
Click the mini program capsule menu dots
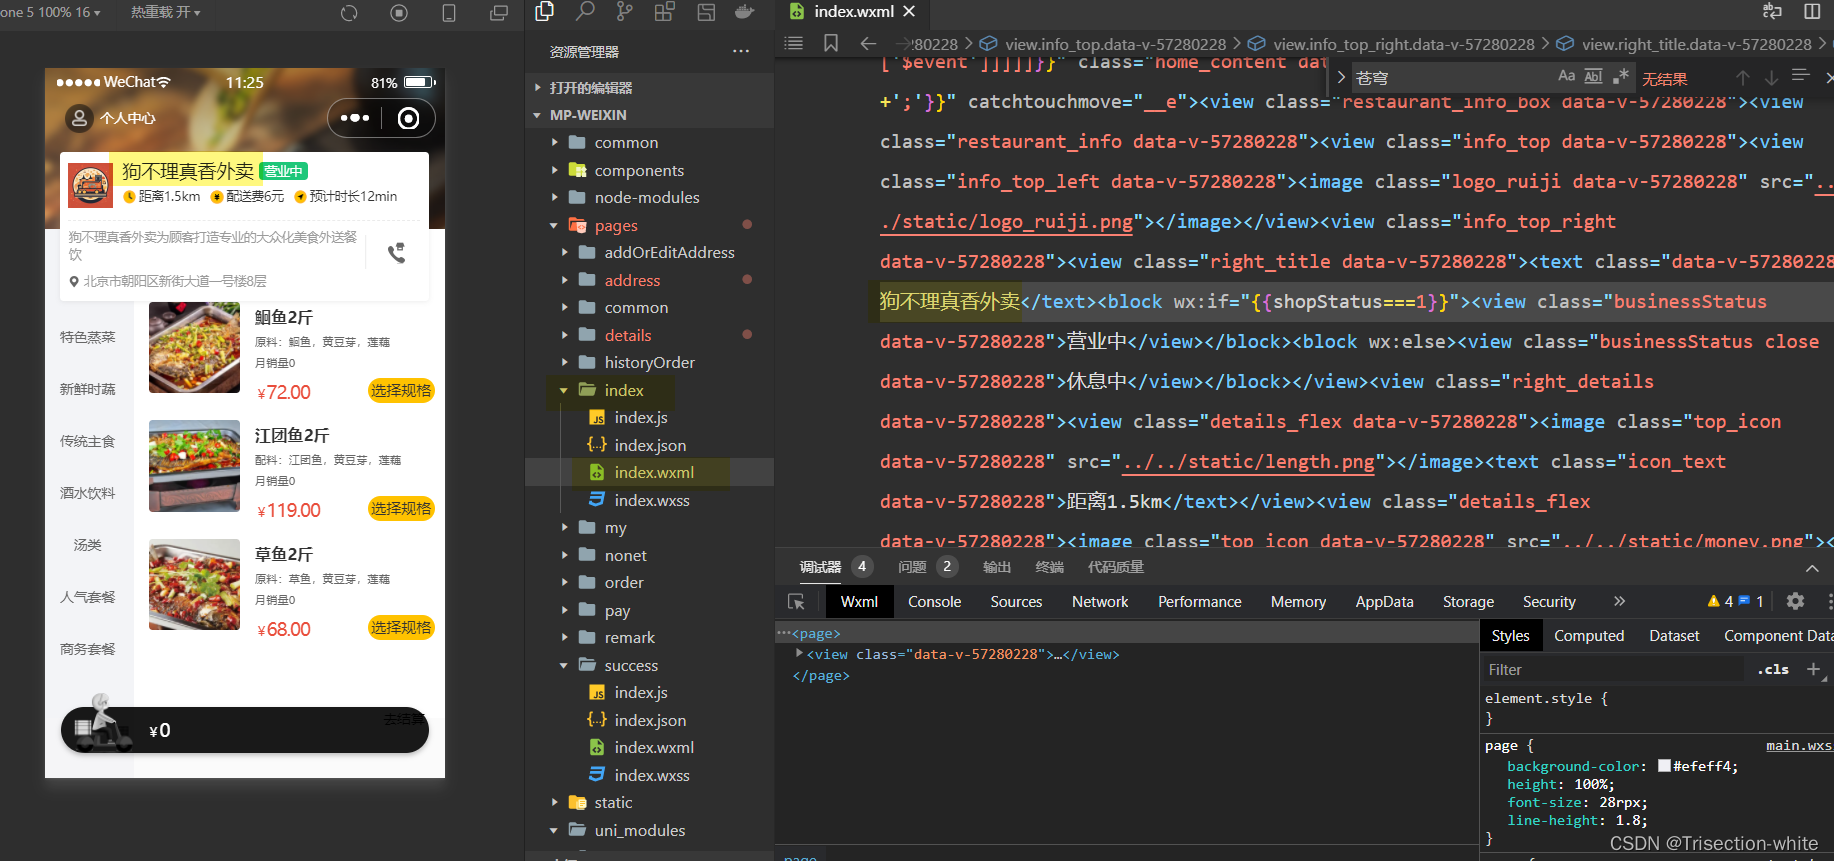click(x=355, y=118)
